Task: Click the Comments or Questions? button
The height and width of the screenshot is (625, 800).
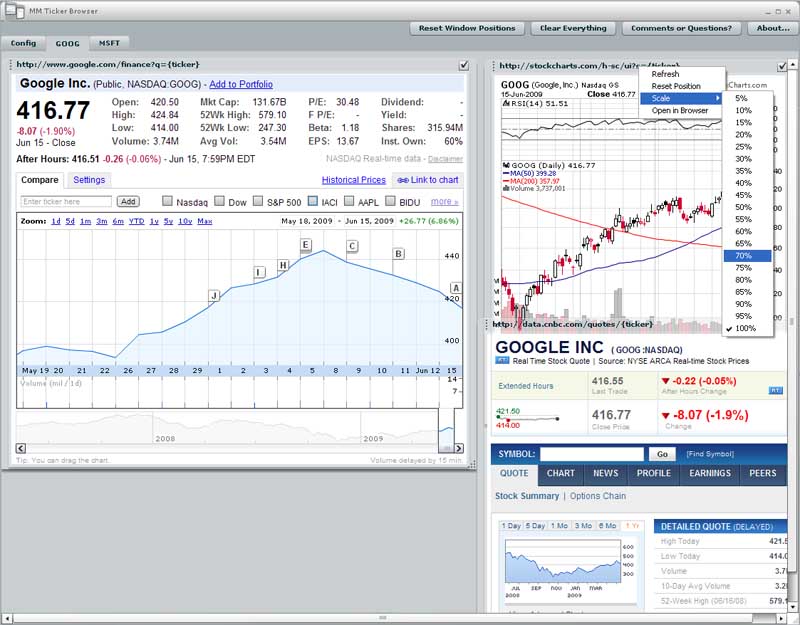Action: coord(681,29)
